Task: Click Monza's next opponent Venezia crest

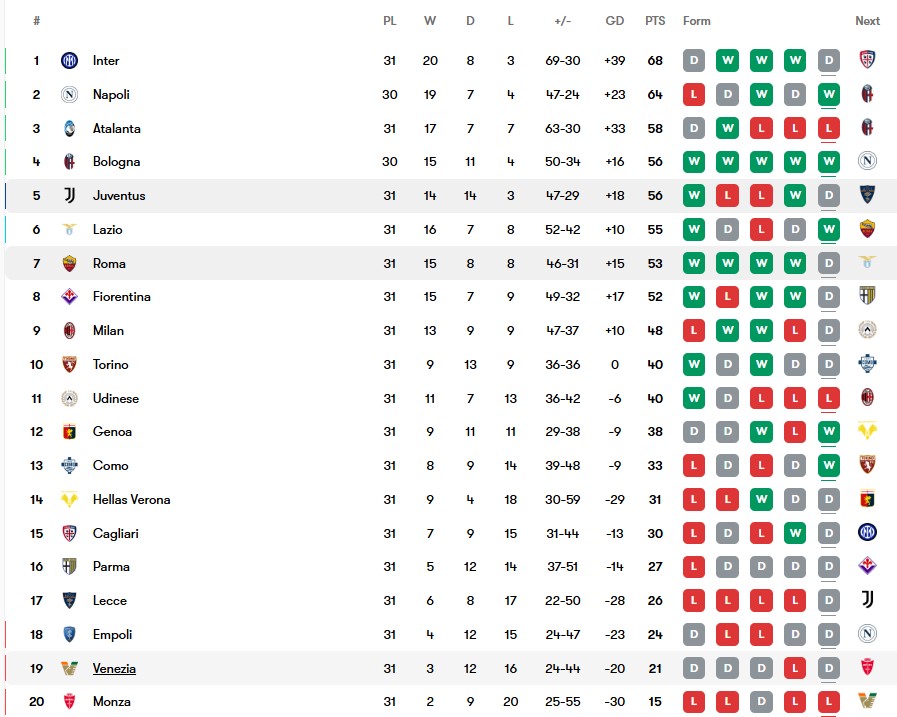Action: (867, 700)
